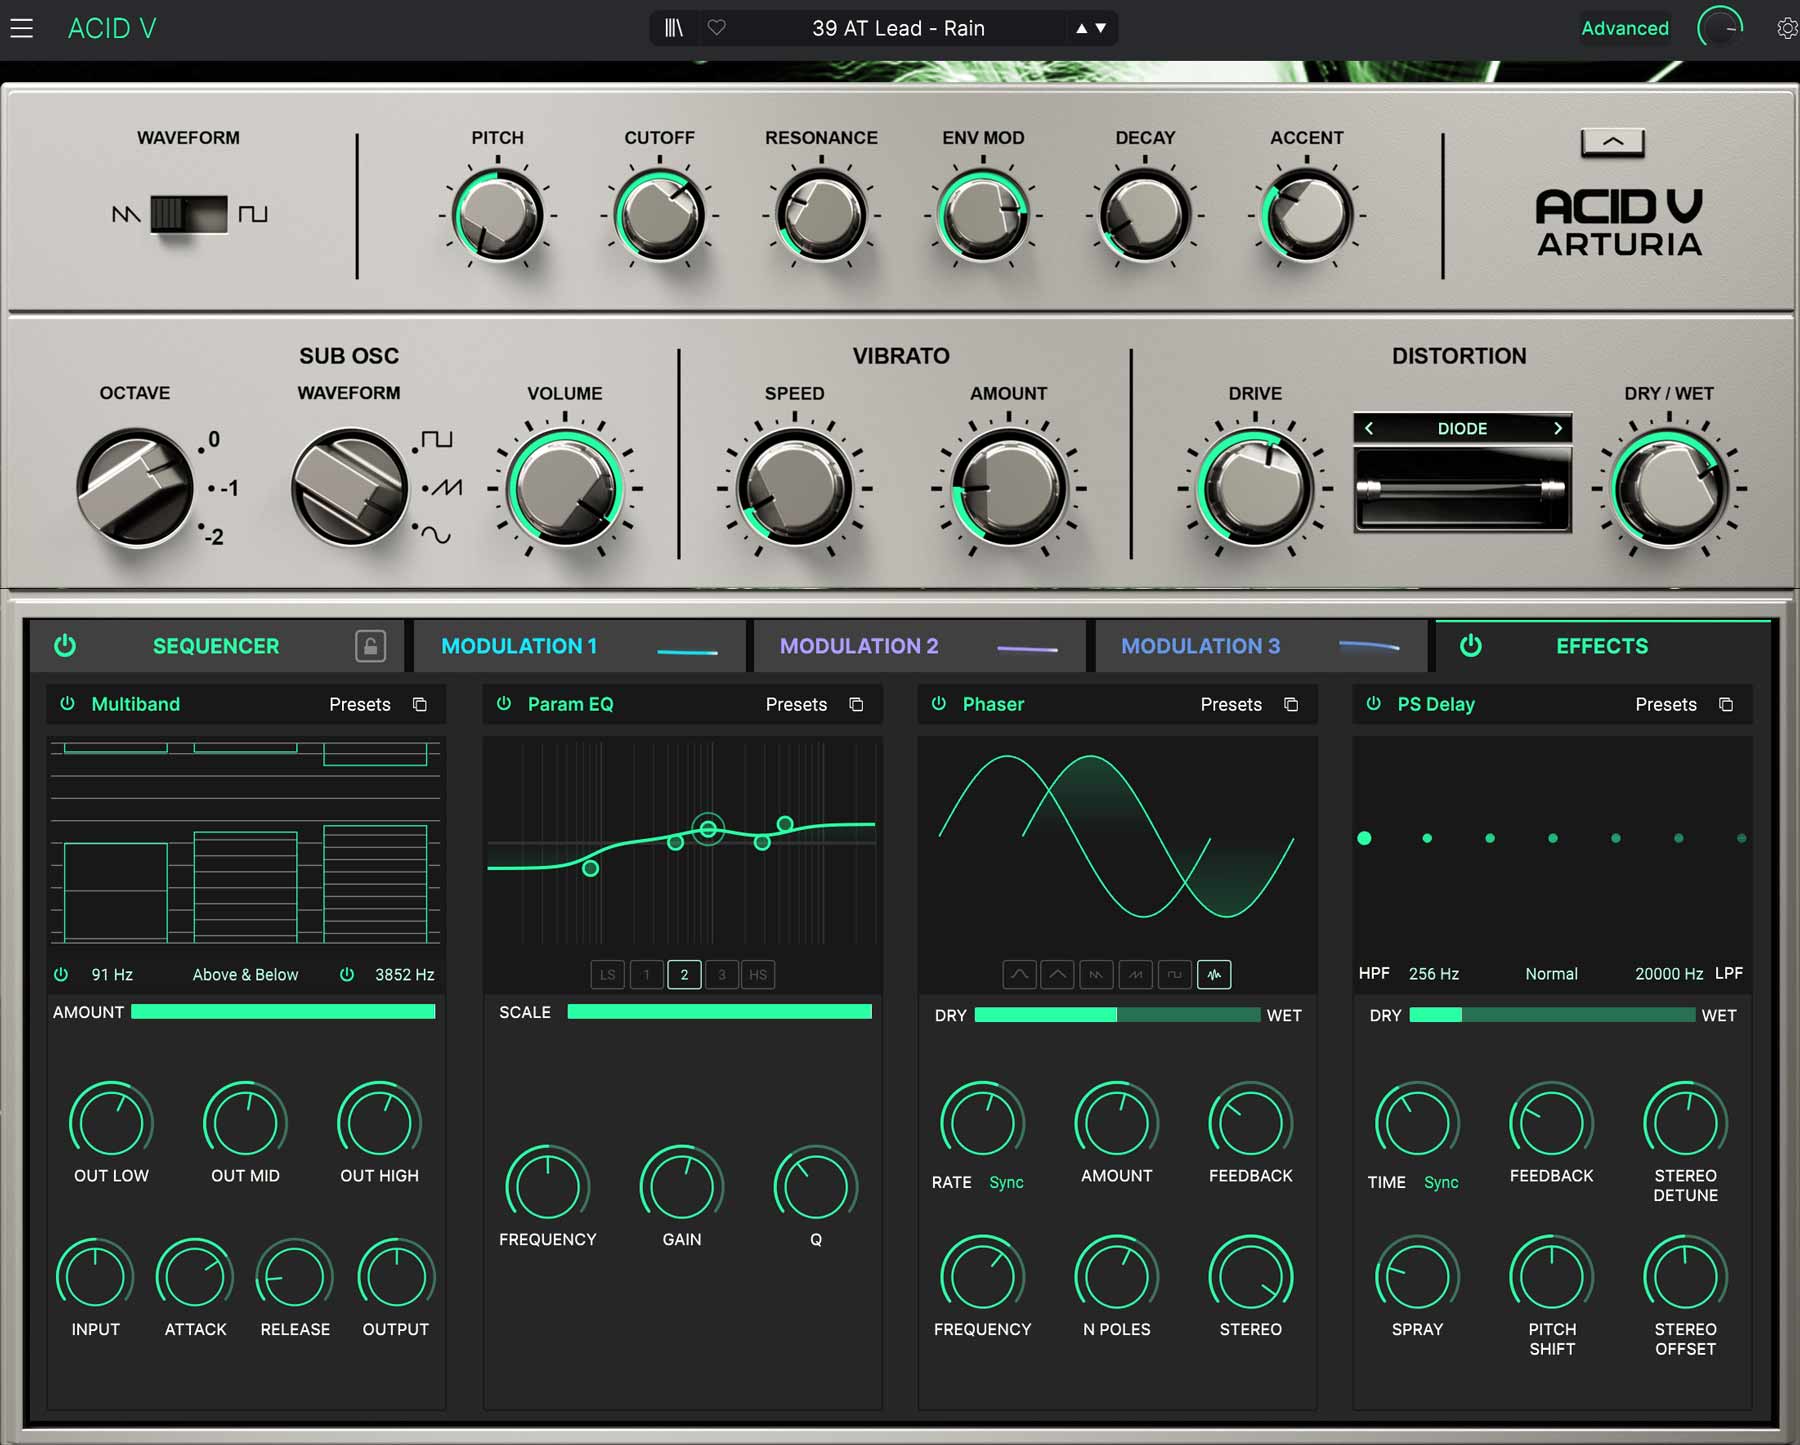Select the phaser sine LFO shape icon

click(1019, 974)
